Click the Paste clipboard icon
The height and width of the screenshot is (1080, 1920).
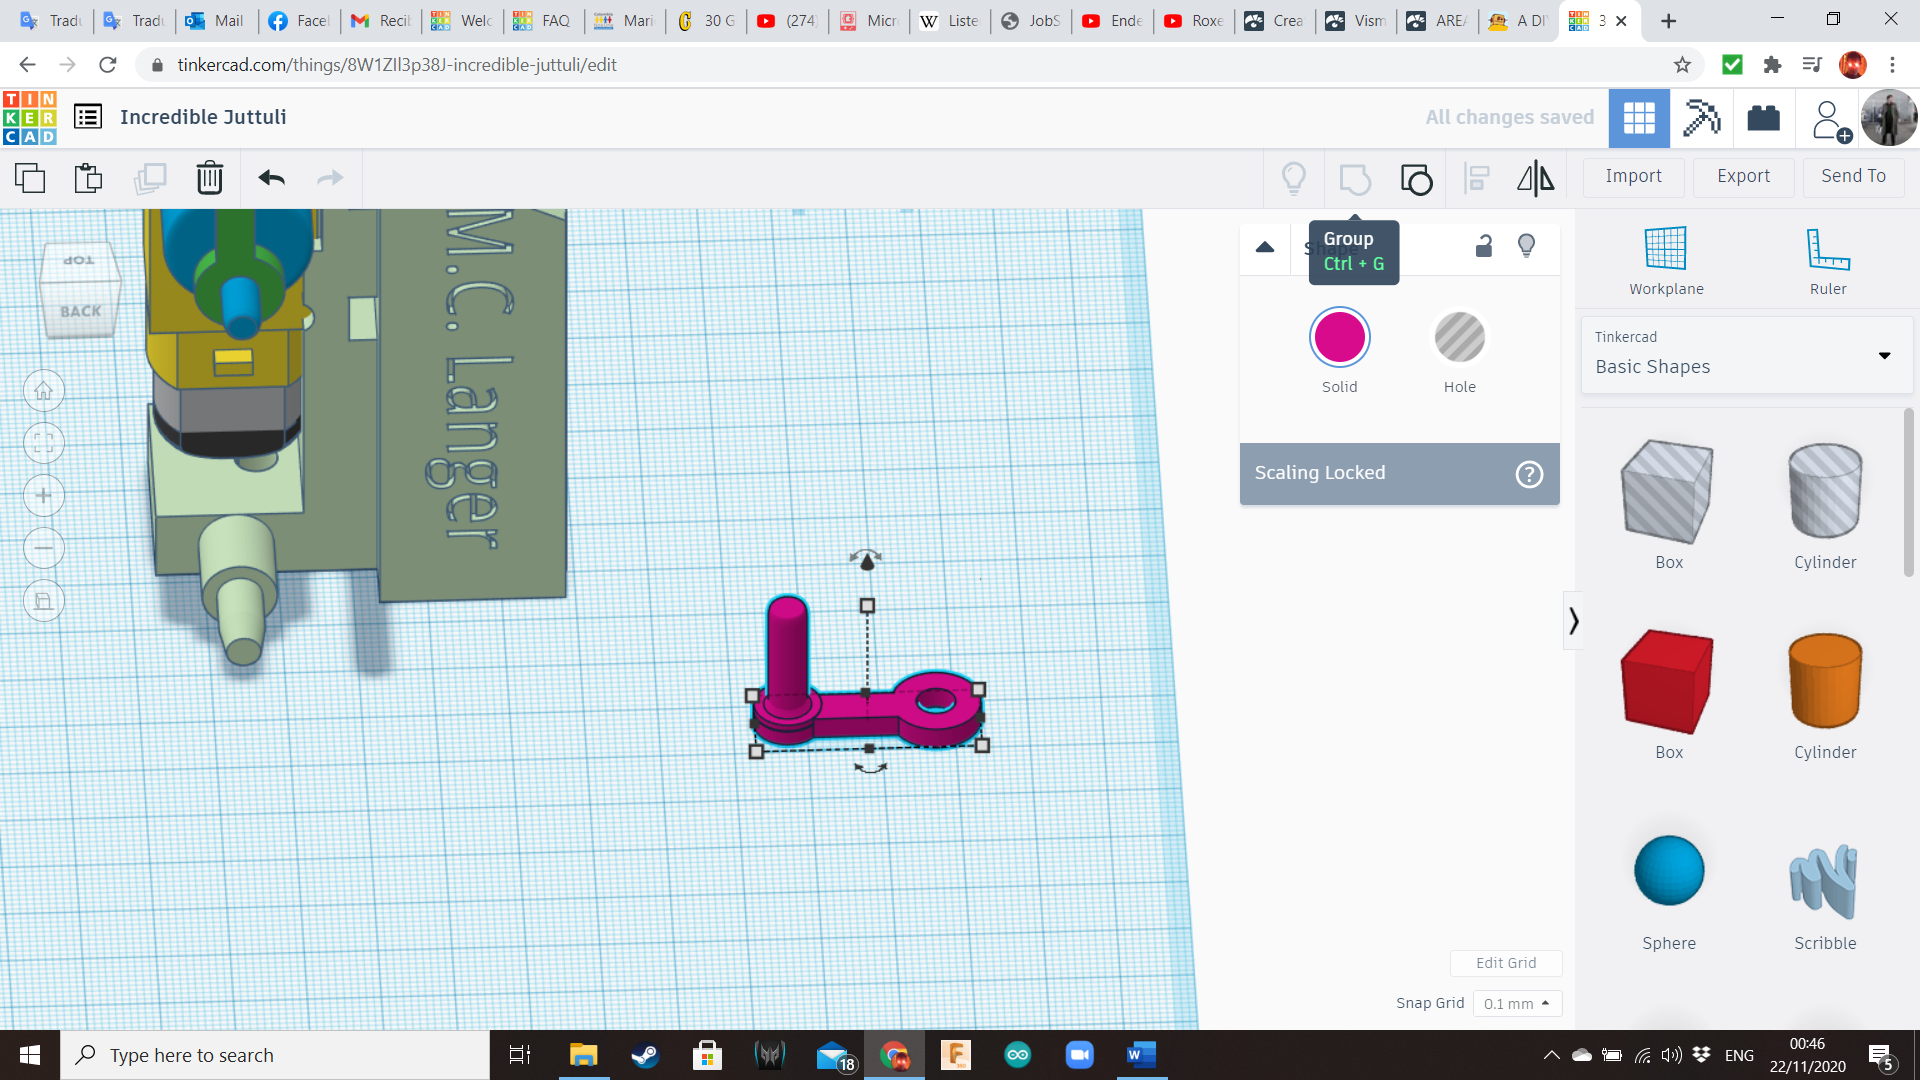(88, 178)
